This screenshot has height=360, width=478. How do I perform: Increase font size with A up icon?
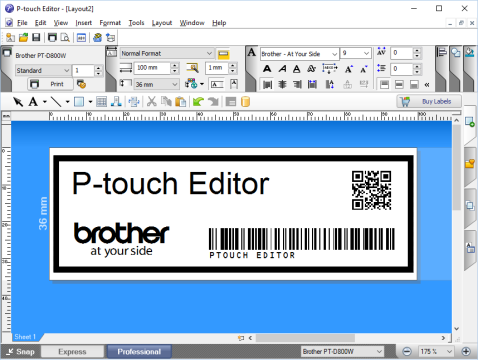point(349,69)
